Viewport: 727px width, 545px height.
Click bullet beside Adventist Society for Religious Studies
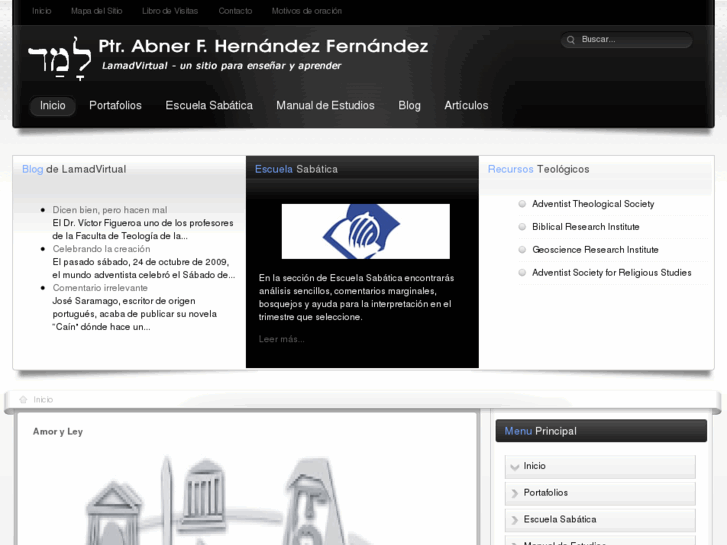click(522, 272)
